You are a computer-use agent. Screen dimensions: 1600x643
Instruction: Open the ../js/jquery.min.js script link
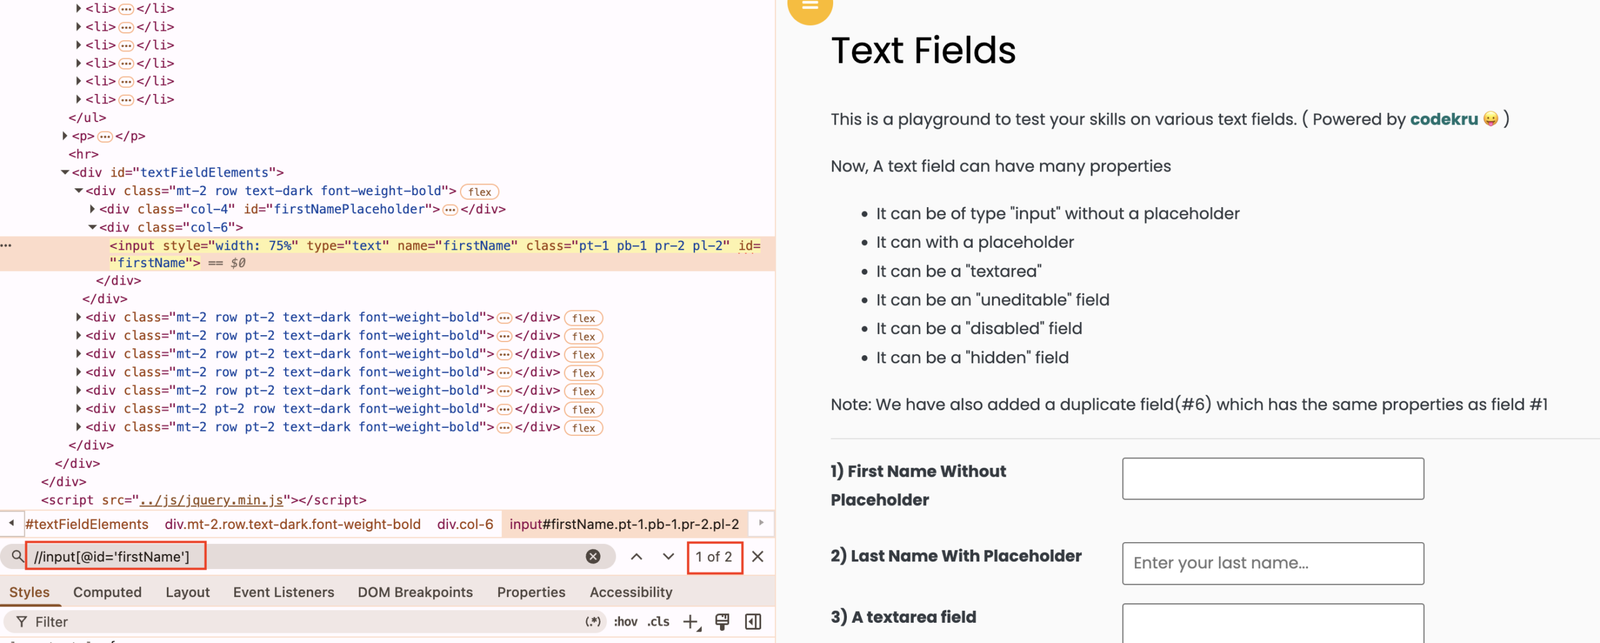211,500
